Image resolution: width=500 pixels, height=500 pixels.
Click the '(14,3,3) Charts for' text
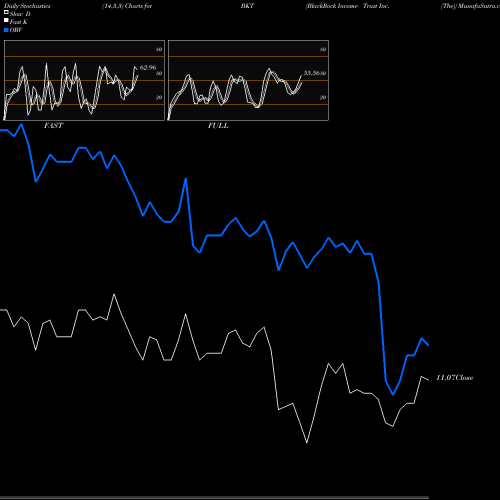point(127,6)
